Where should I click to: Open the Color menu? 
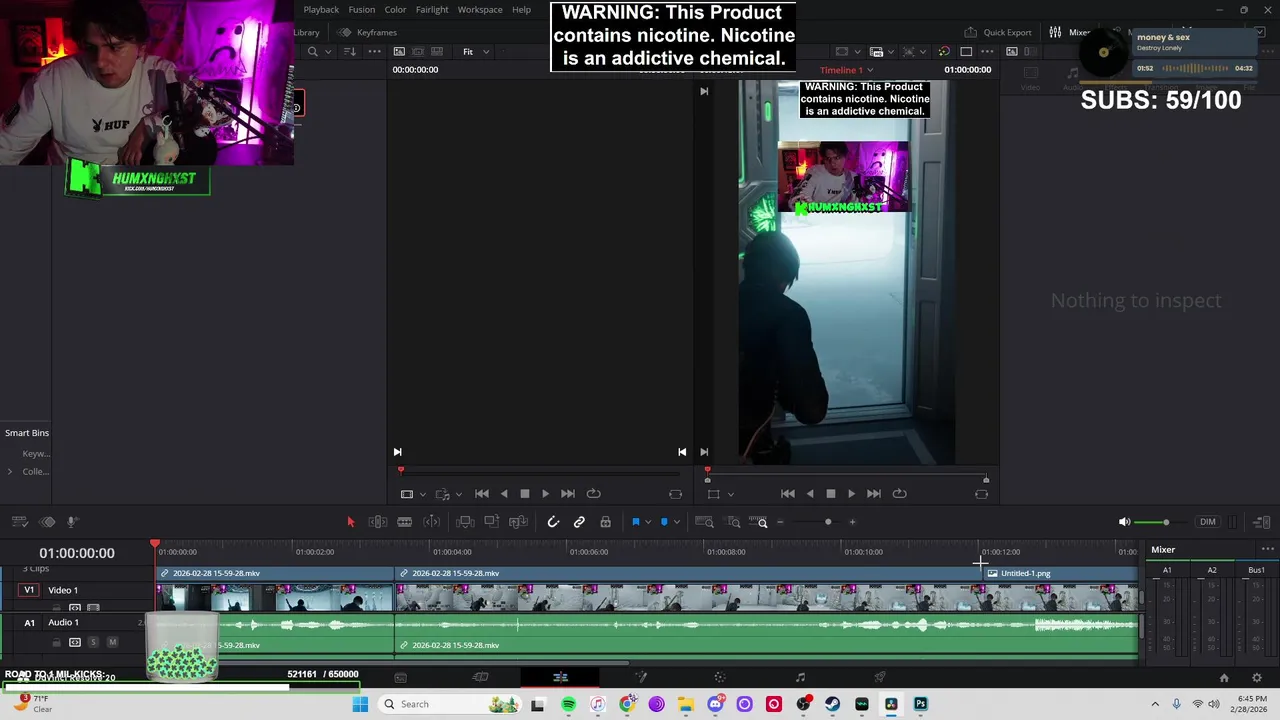tap(396, 10)
